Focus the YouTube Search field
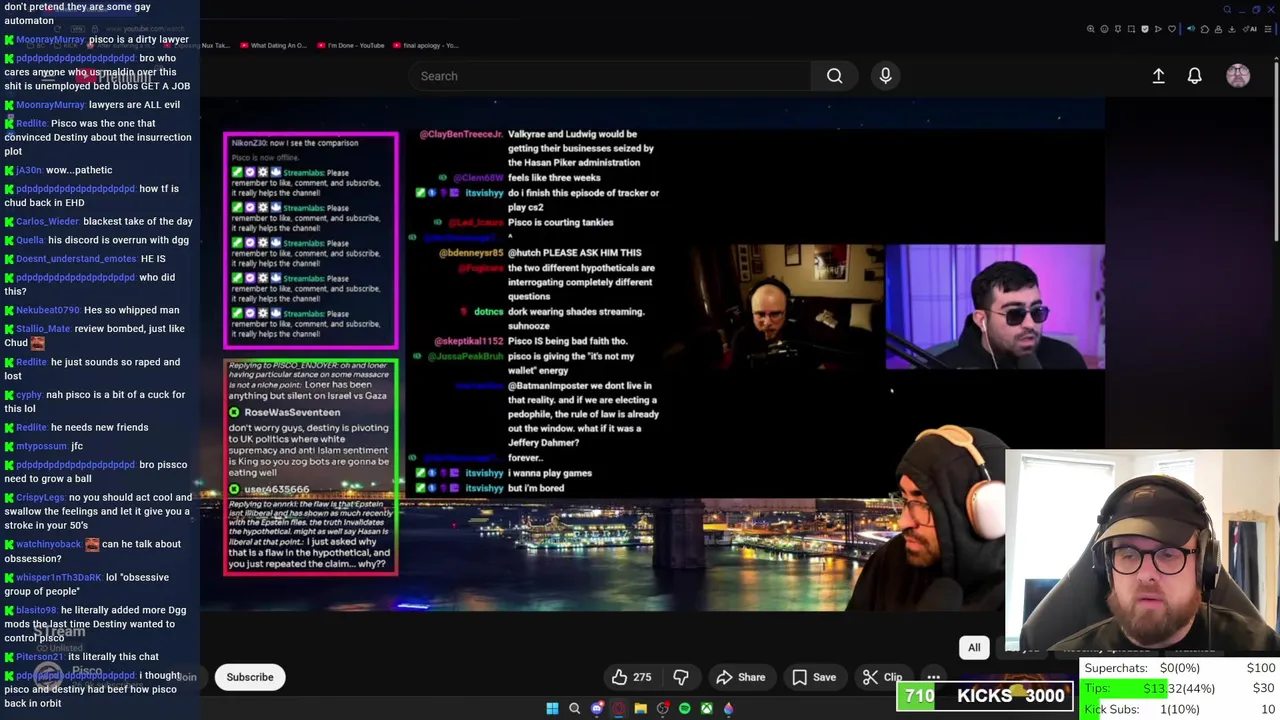Viewport: 1280px width, 720px height. pos(610,76)
